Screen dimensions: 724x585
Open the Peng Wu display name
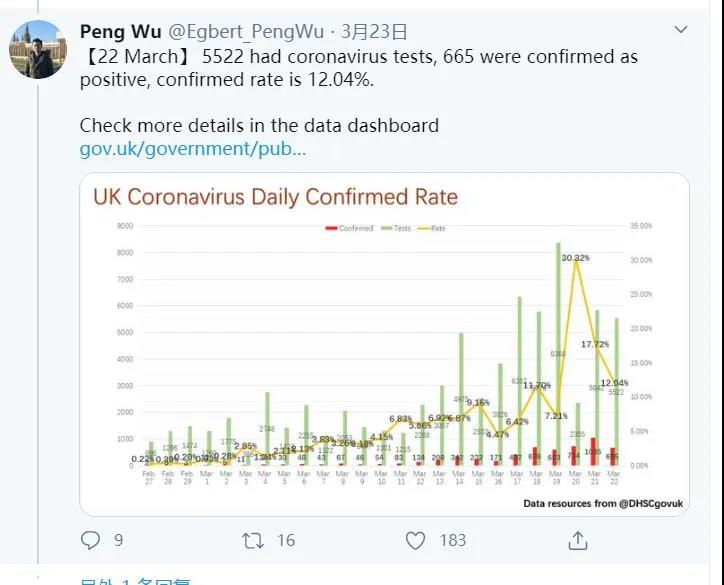coord(120,32)
